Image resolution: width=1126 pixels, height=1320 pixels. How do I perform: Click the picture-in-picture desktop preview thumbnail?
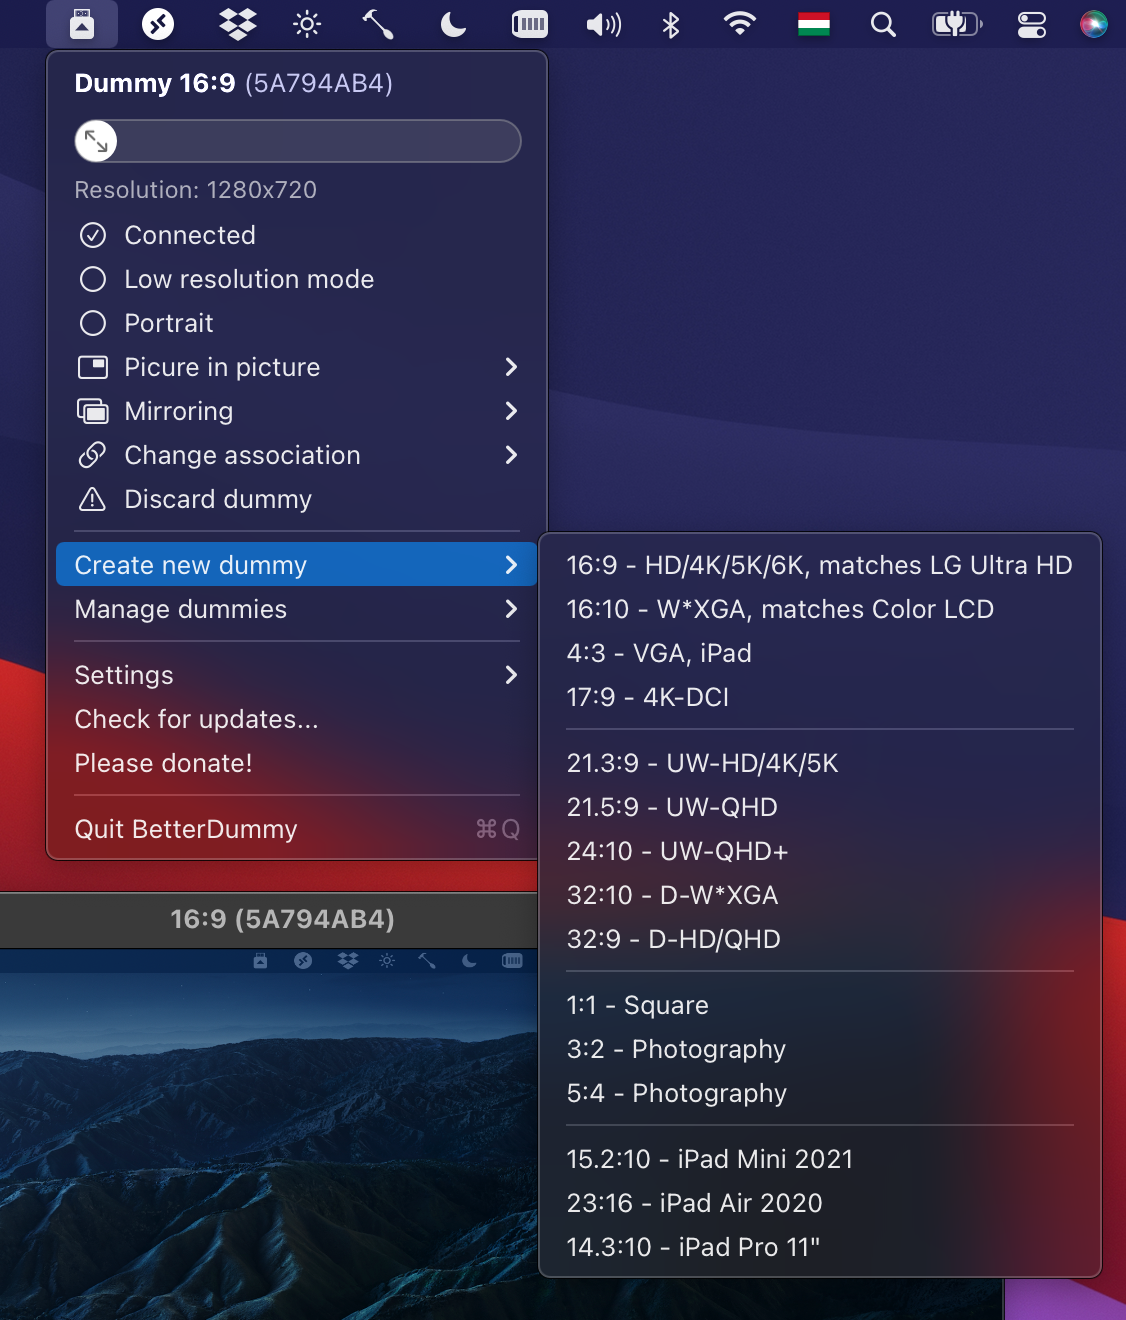pyautogui.click(x=269, y=1134)
